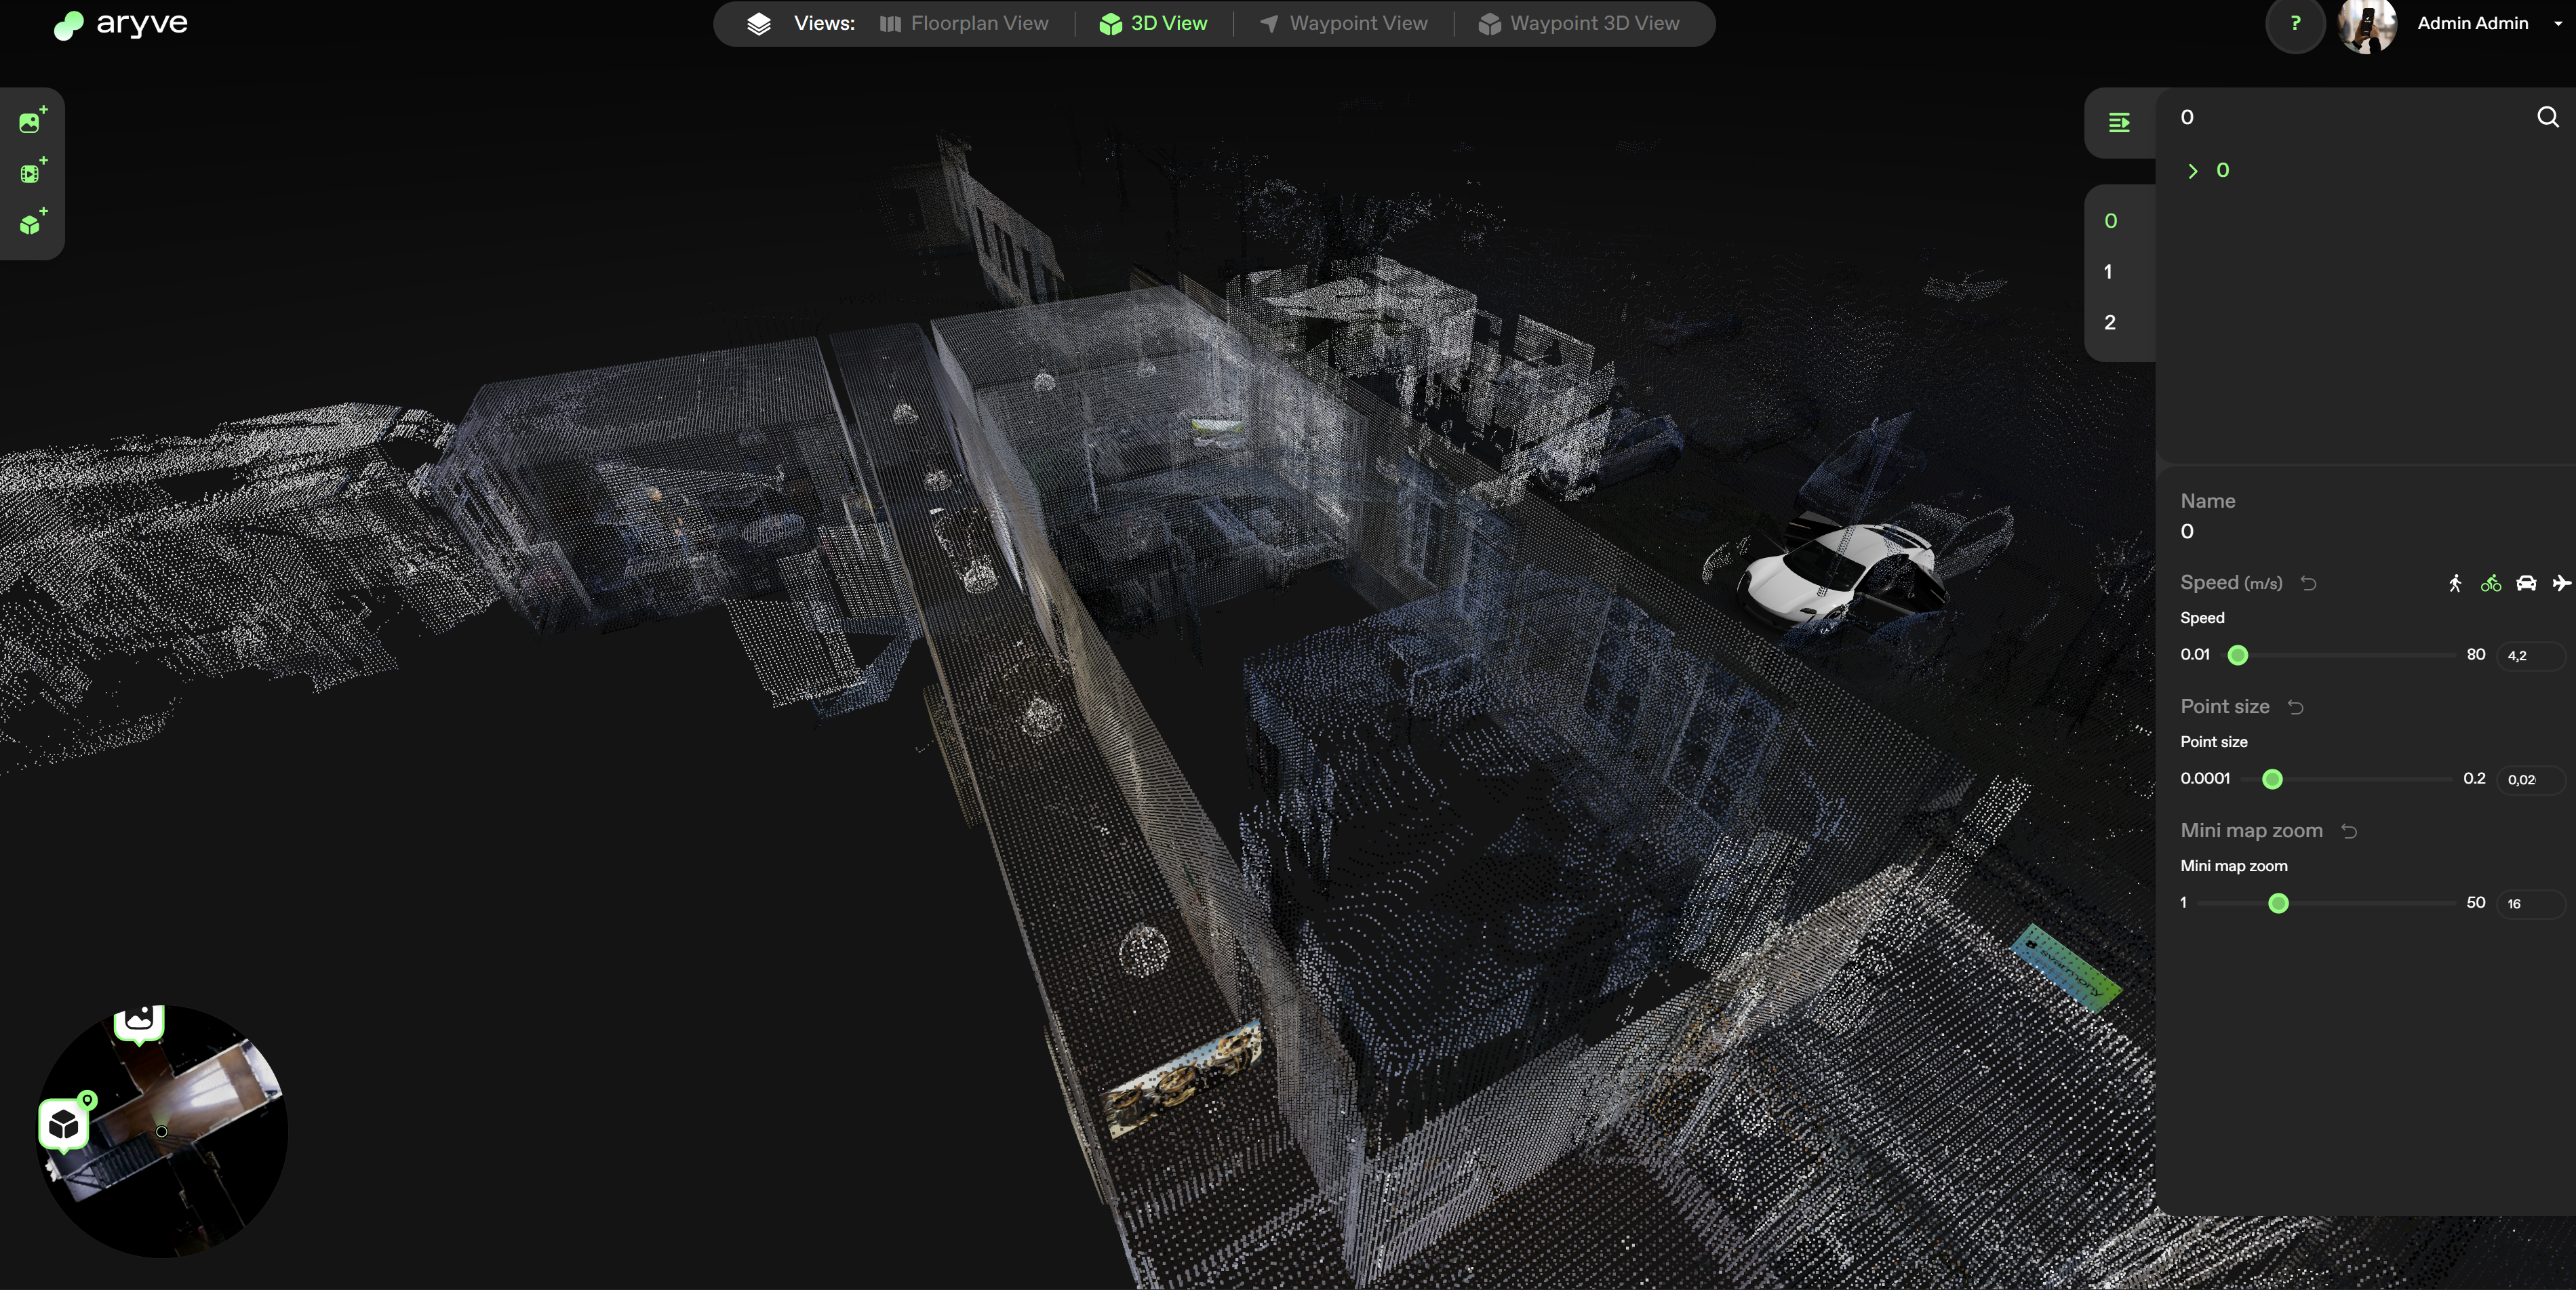This screenshot has width=2576, height=1290.
Task: Select floor 1 in floor list
Action: (x=2108, y=272)
